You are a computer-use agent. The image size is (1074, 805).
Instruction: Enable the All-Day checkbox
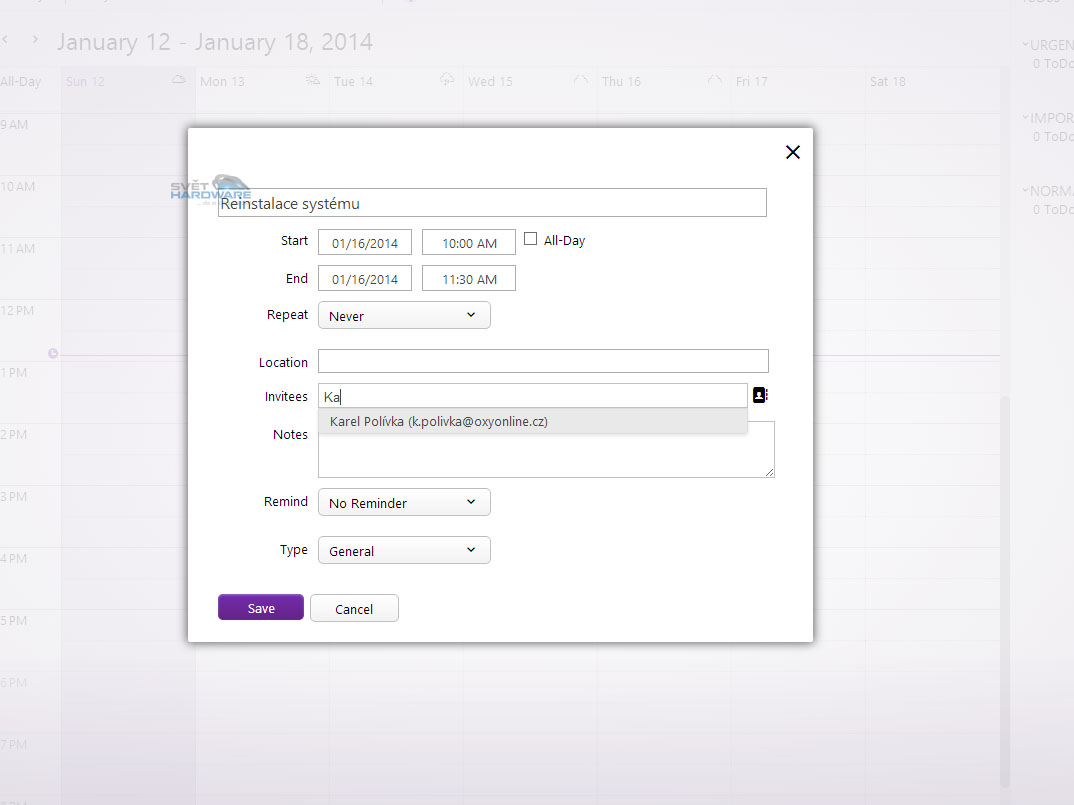(x=531, y=239)
